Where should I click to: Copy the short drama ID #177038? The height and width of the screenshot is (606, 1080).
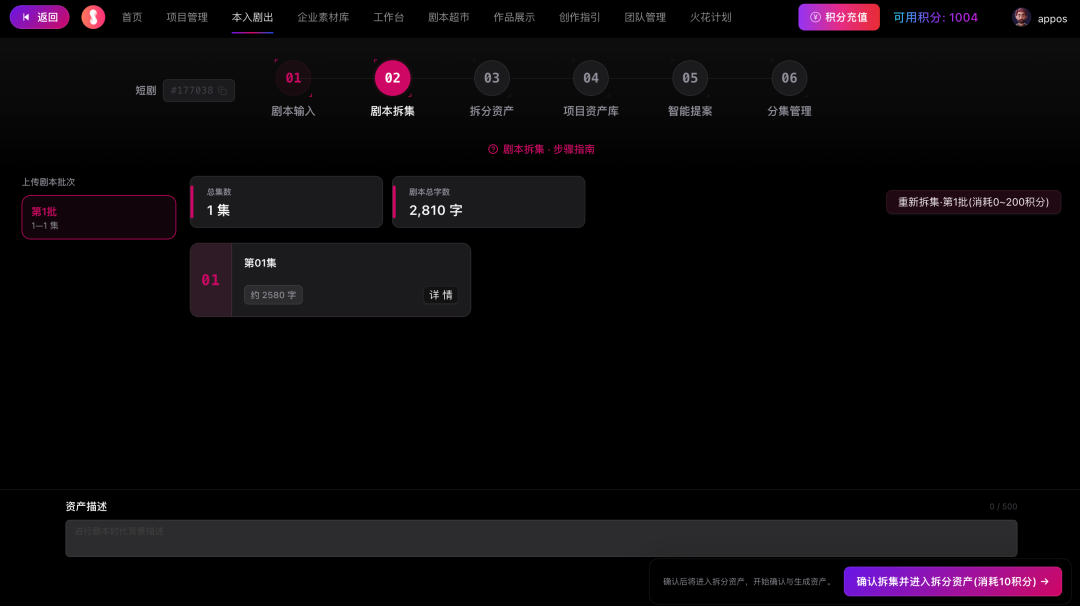pyautogui.click(x=222, y=90)
